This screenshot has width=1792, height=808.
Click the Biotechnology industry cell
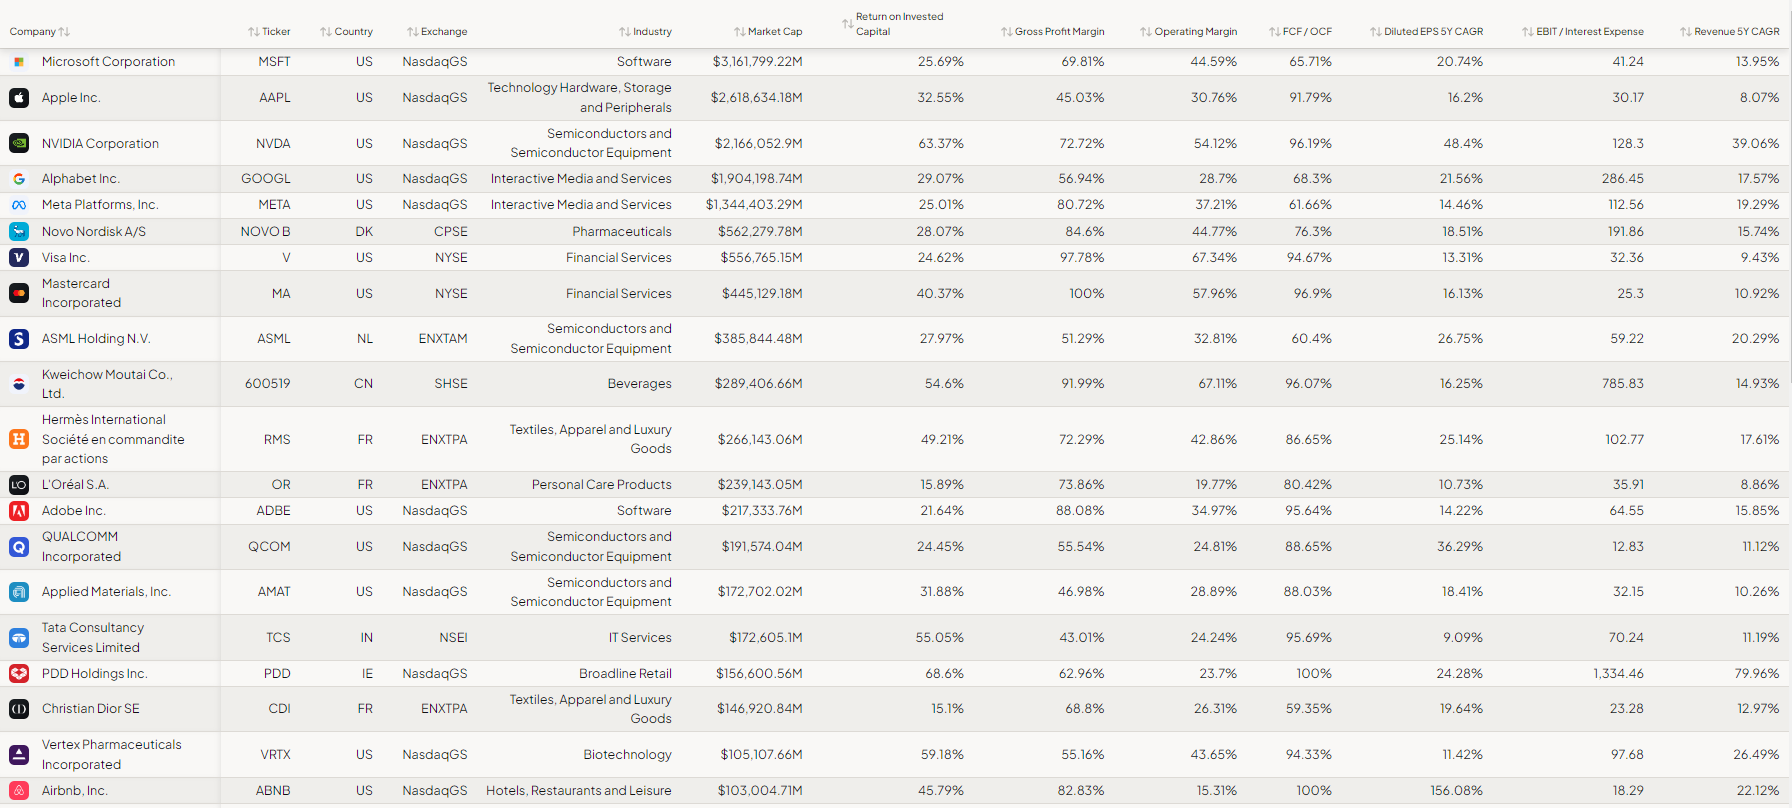pyautogui.click(x=628, y=755)
